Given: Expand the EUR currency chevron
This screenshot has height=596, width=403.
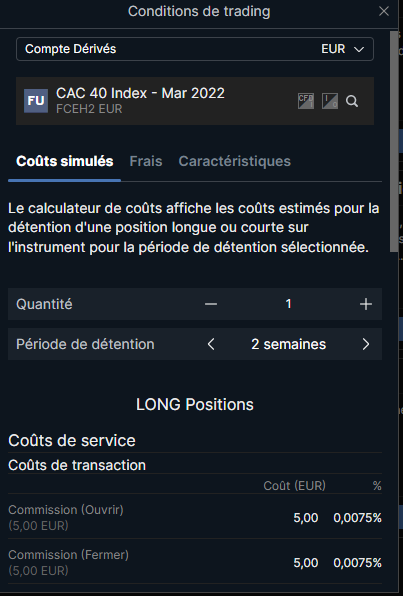Looking at the screenshot, I should [359, 49].
